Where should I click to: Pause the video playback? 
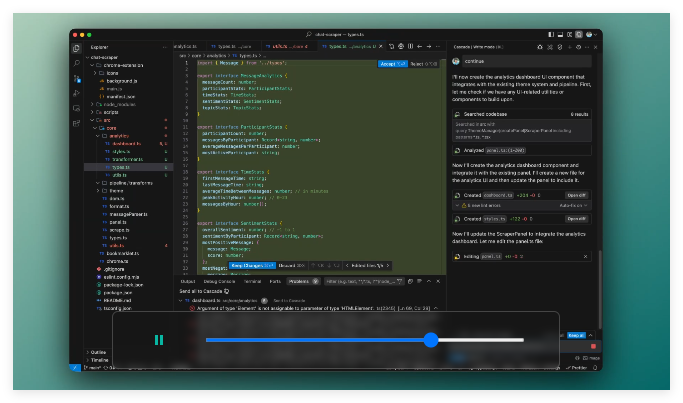[x=159, y=340]
